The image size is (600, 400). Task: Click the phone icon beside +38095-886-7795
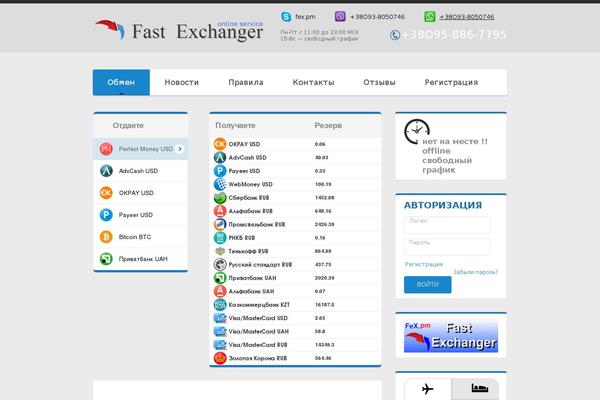click(395, 35)
